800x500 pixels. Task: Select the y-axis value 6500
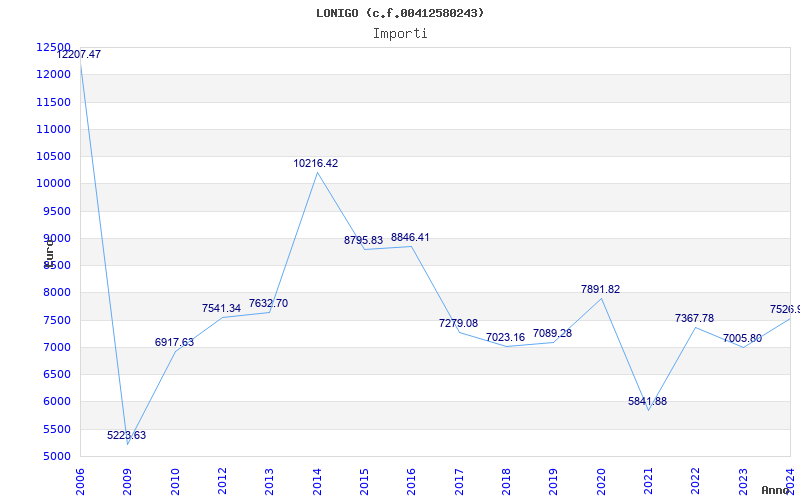coord(57,374)
